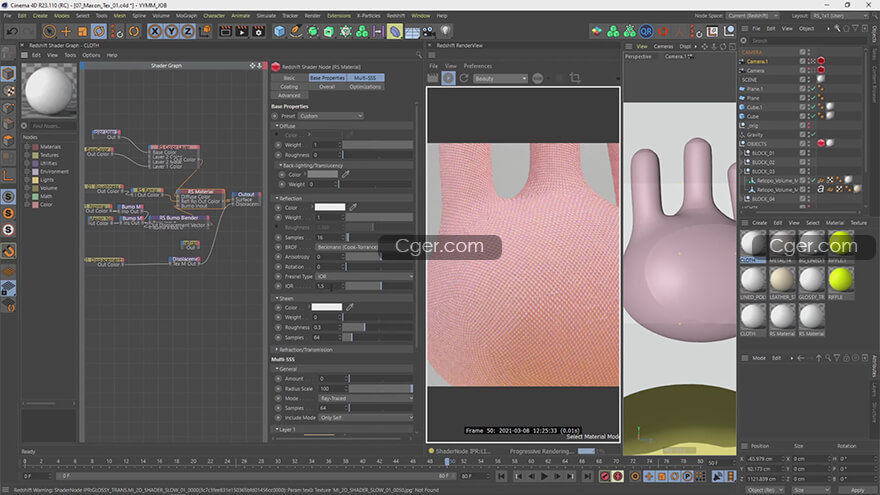Click the Record Active Objects red button
The width and height of the screenshot is (880, 495).
click(x=605, y=476)
